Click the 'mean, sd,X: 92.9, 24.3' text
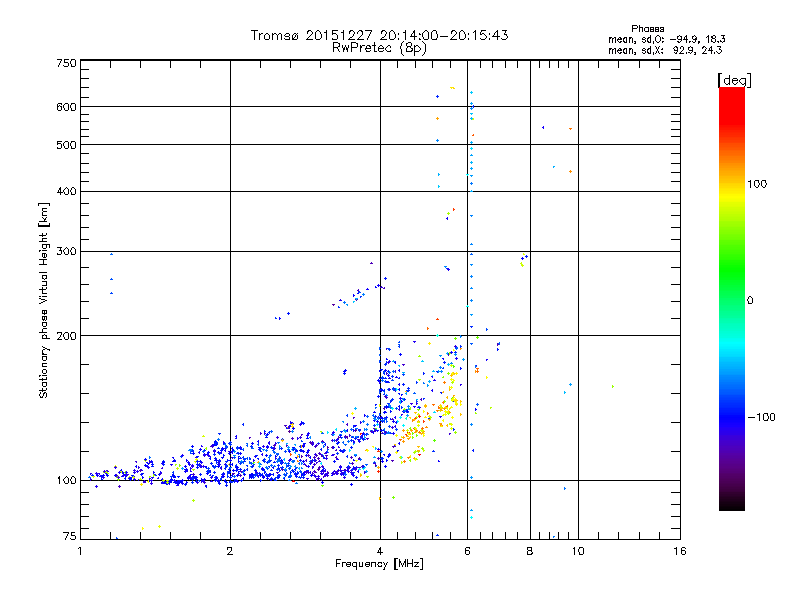Viewport: 800px width, 600px height. point(665,50)
